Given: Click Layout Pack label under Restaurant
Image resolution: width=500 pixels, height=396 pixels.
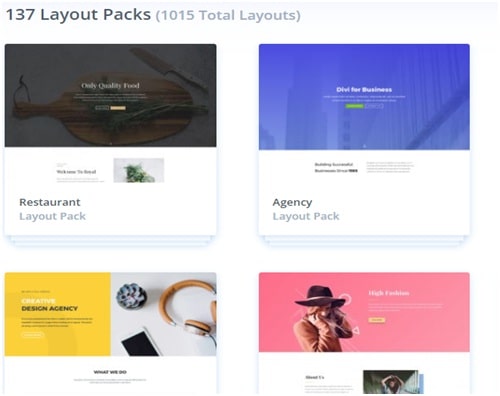Looking at the screenshot, I should [52, 216].
